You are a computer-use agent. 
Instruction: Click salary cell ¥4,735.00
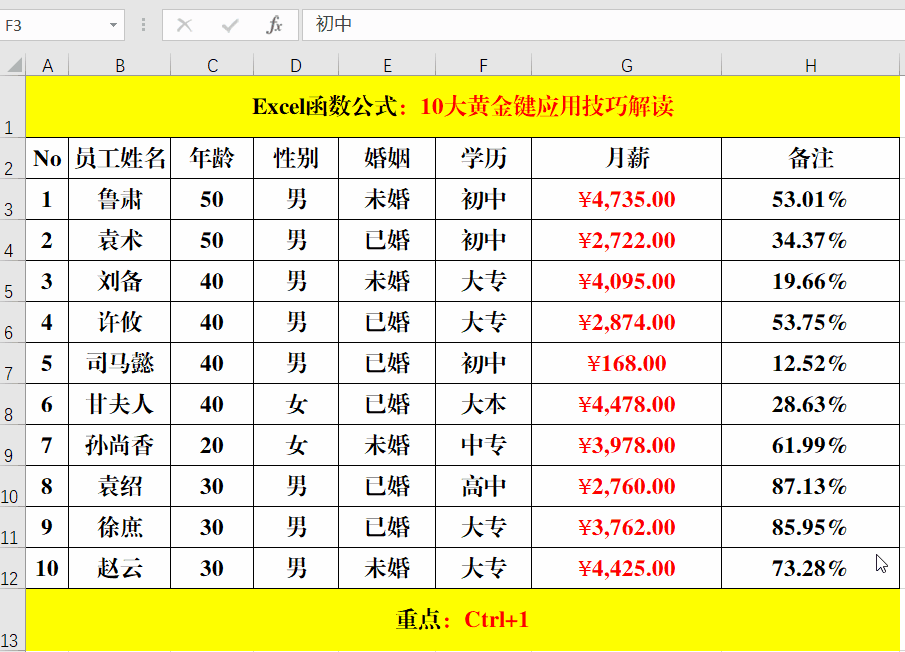coord(626,199)
